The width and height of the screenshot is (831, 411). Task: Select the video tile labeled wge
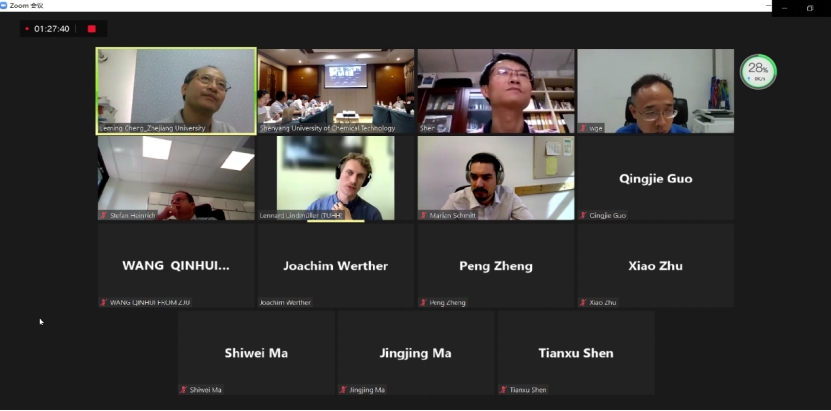pos(656,91)
